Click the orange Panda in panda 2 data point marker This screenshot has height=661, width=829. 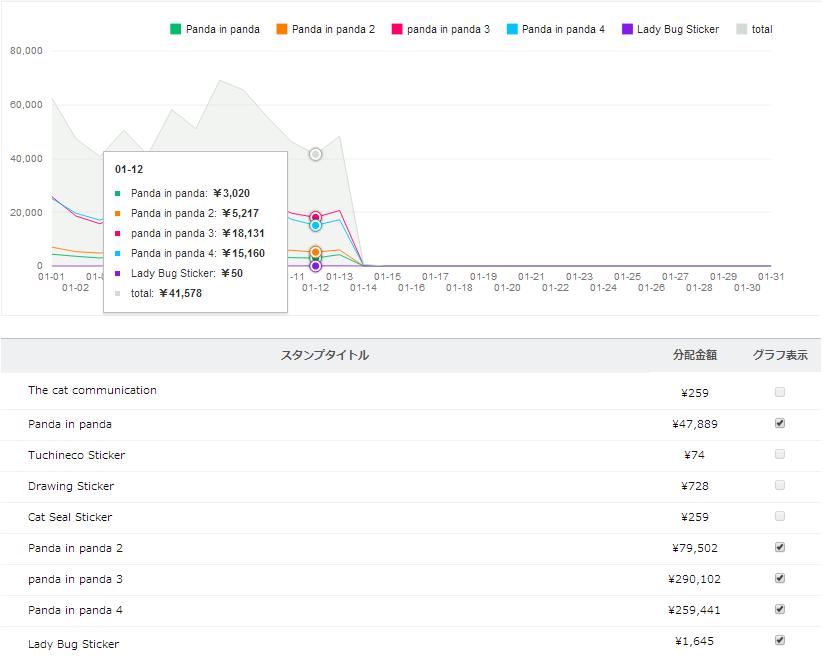coord(315,252)
